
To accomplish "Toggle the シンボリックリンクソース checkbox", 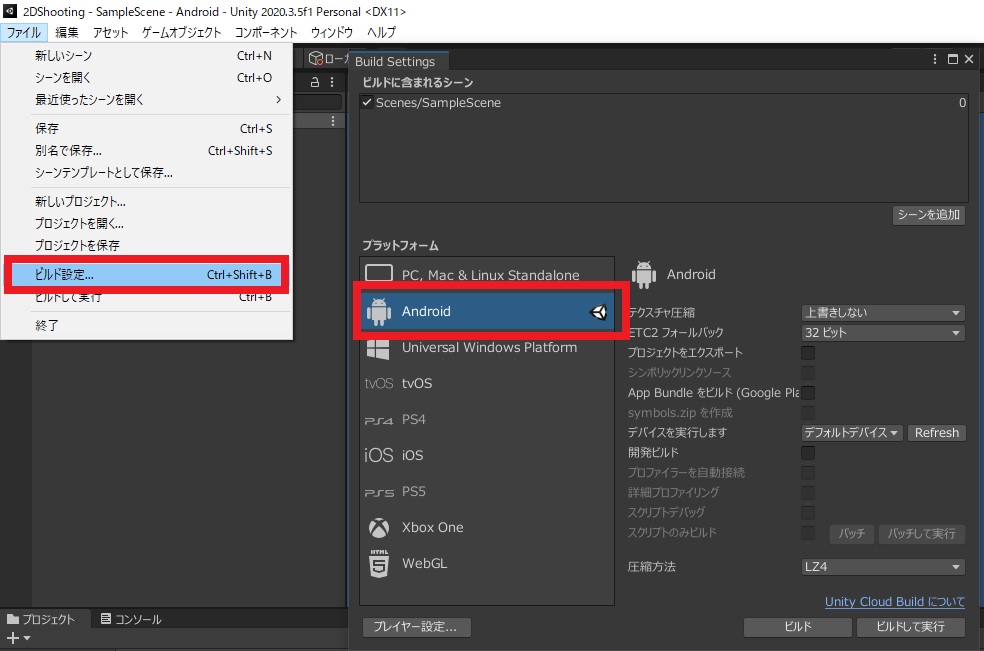I will click(x=808, y=373).
